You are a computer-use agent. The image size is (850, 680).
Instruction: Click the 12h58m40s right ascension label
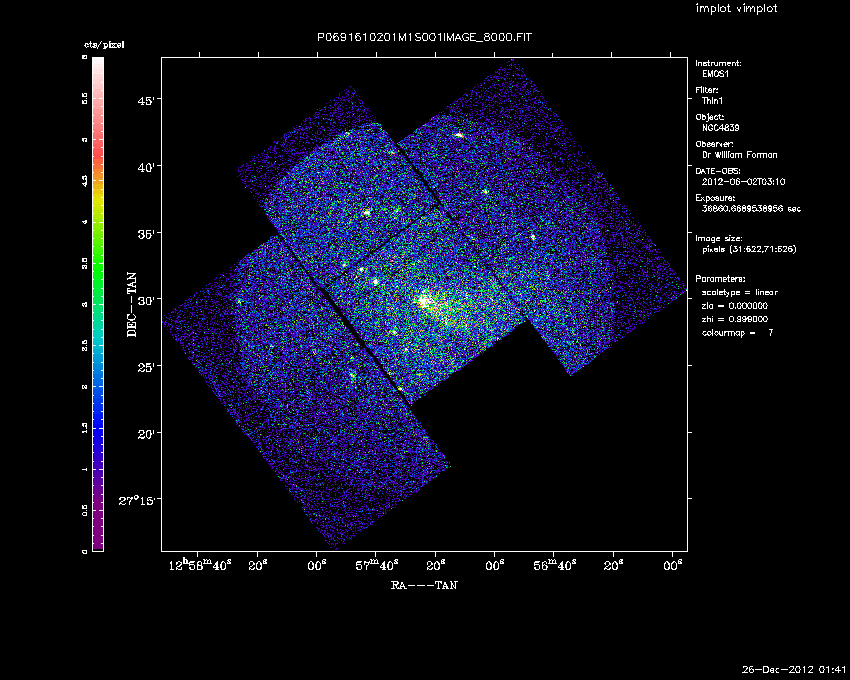(x=200, y=565)
